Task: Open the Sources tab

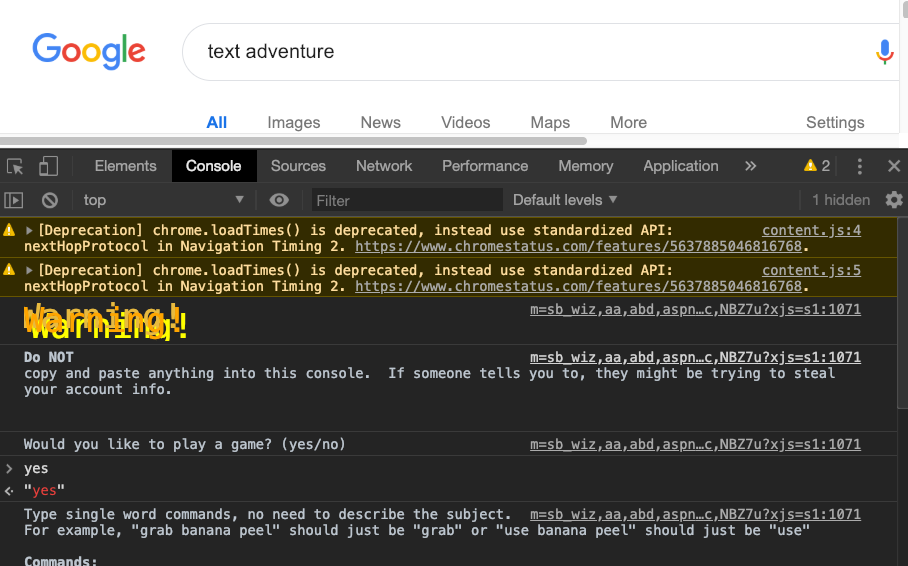Action: (x=298, y=166)
